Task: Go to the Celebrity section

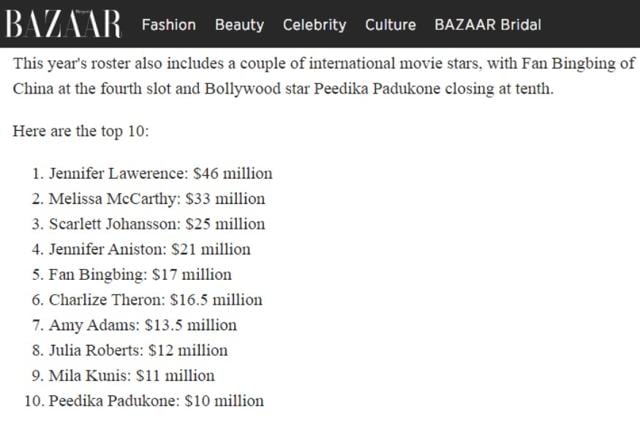Action: pos(314,25)
